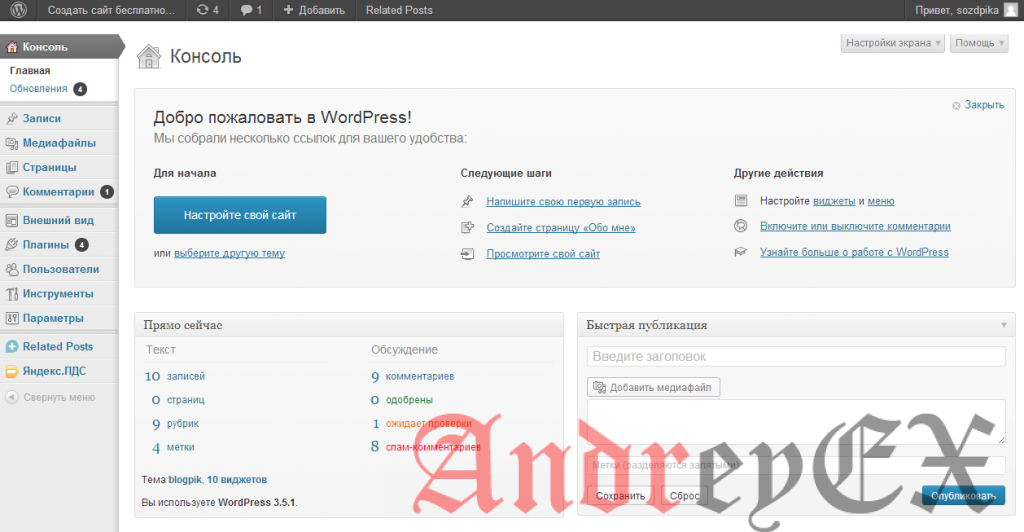This screenshot has height=532, width=1024.
Task: Click the Яндекс.ПДС yellow icon
Action: point(12,371)
